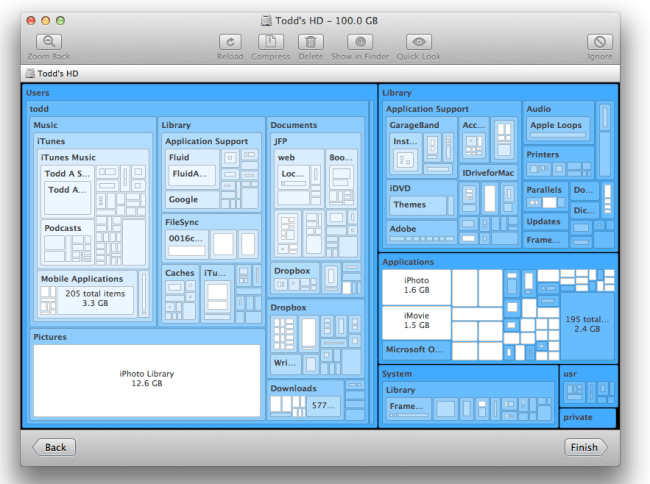The height and width of the screenshot is (484, 650).
Task: Choose the iMovie 1.5 GB block
Action: tap(416, 324)
